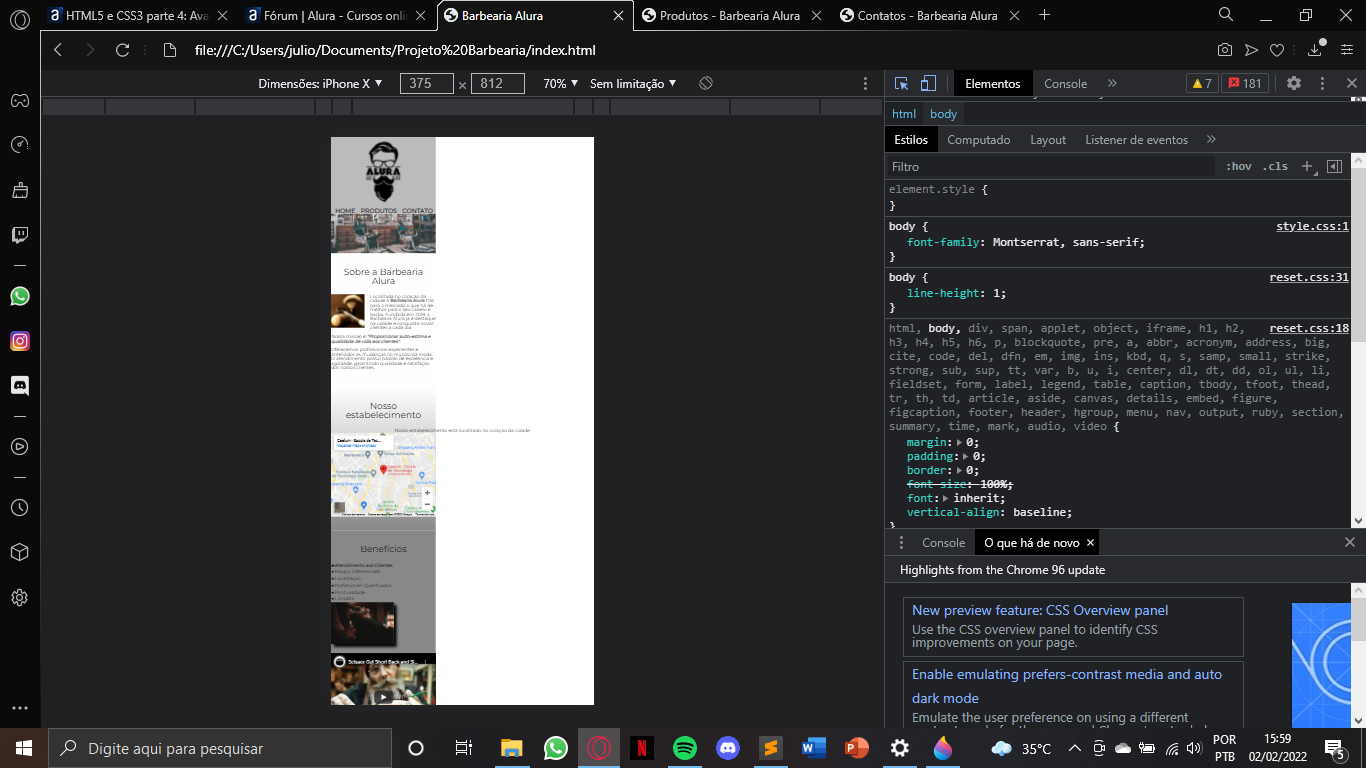Open New preview feature CSS Overview link

1040,611
